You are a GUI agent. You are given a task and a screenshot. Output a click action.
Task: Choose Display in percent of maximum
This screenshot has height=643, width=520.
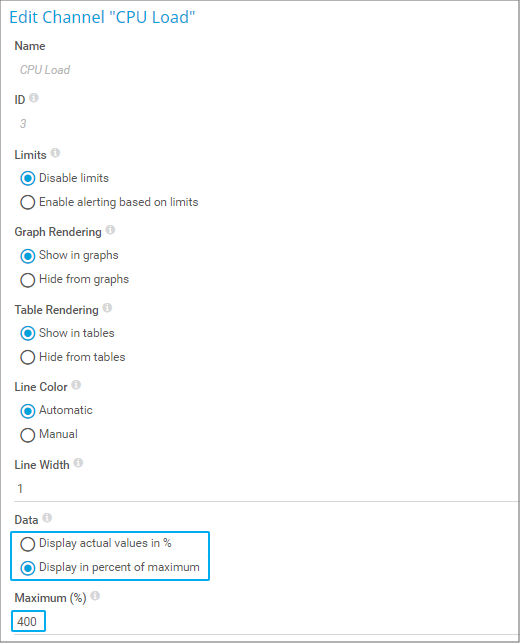click(27, 568)
